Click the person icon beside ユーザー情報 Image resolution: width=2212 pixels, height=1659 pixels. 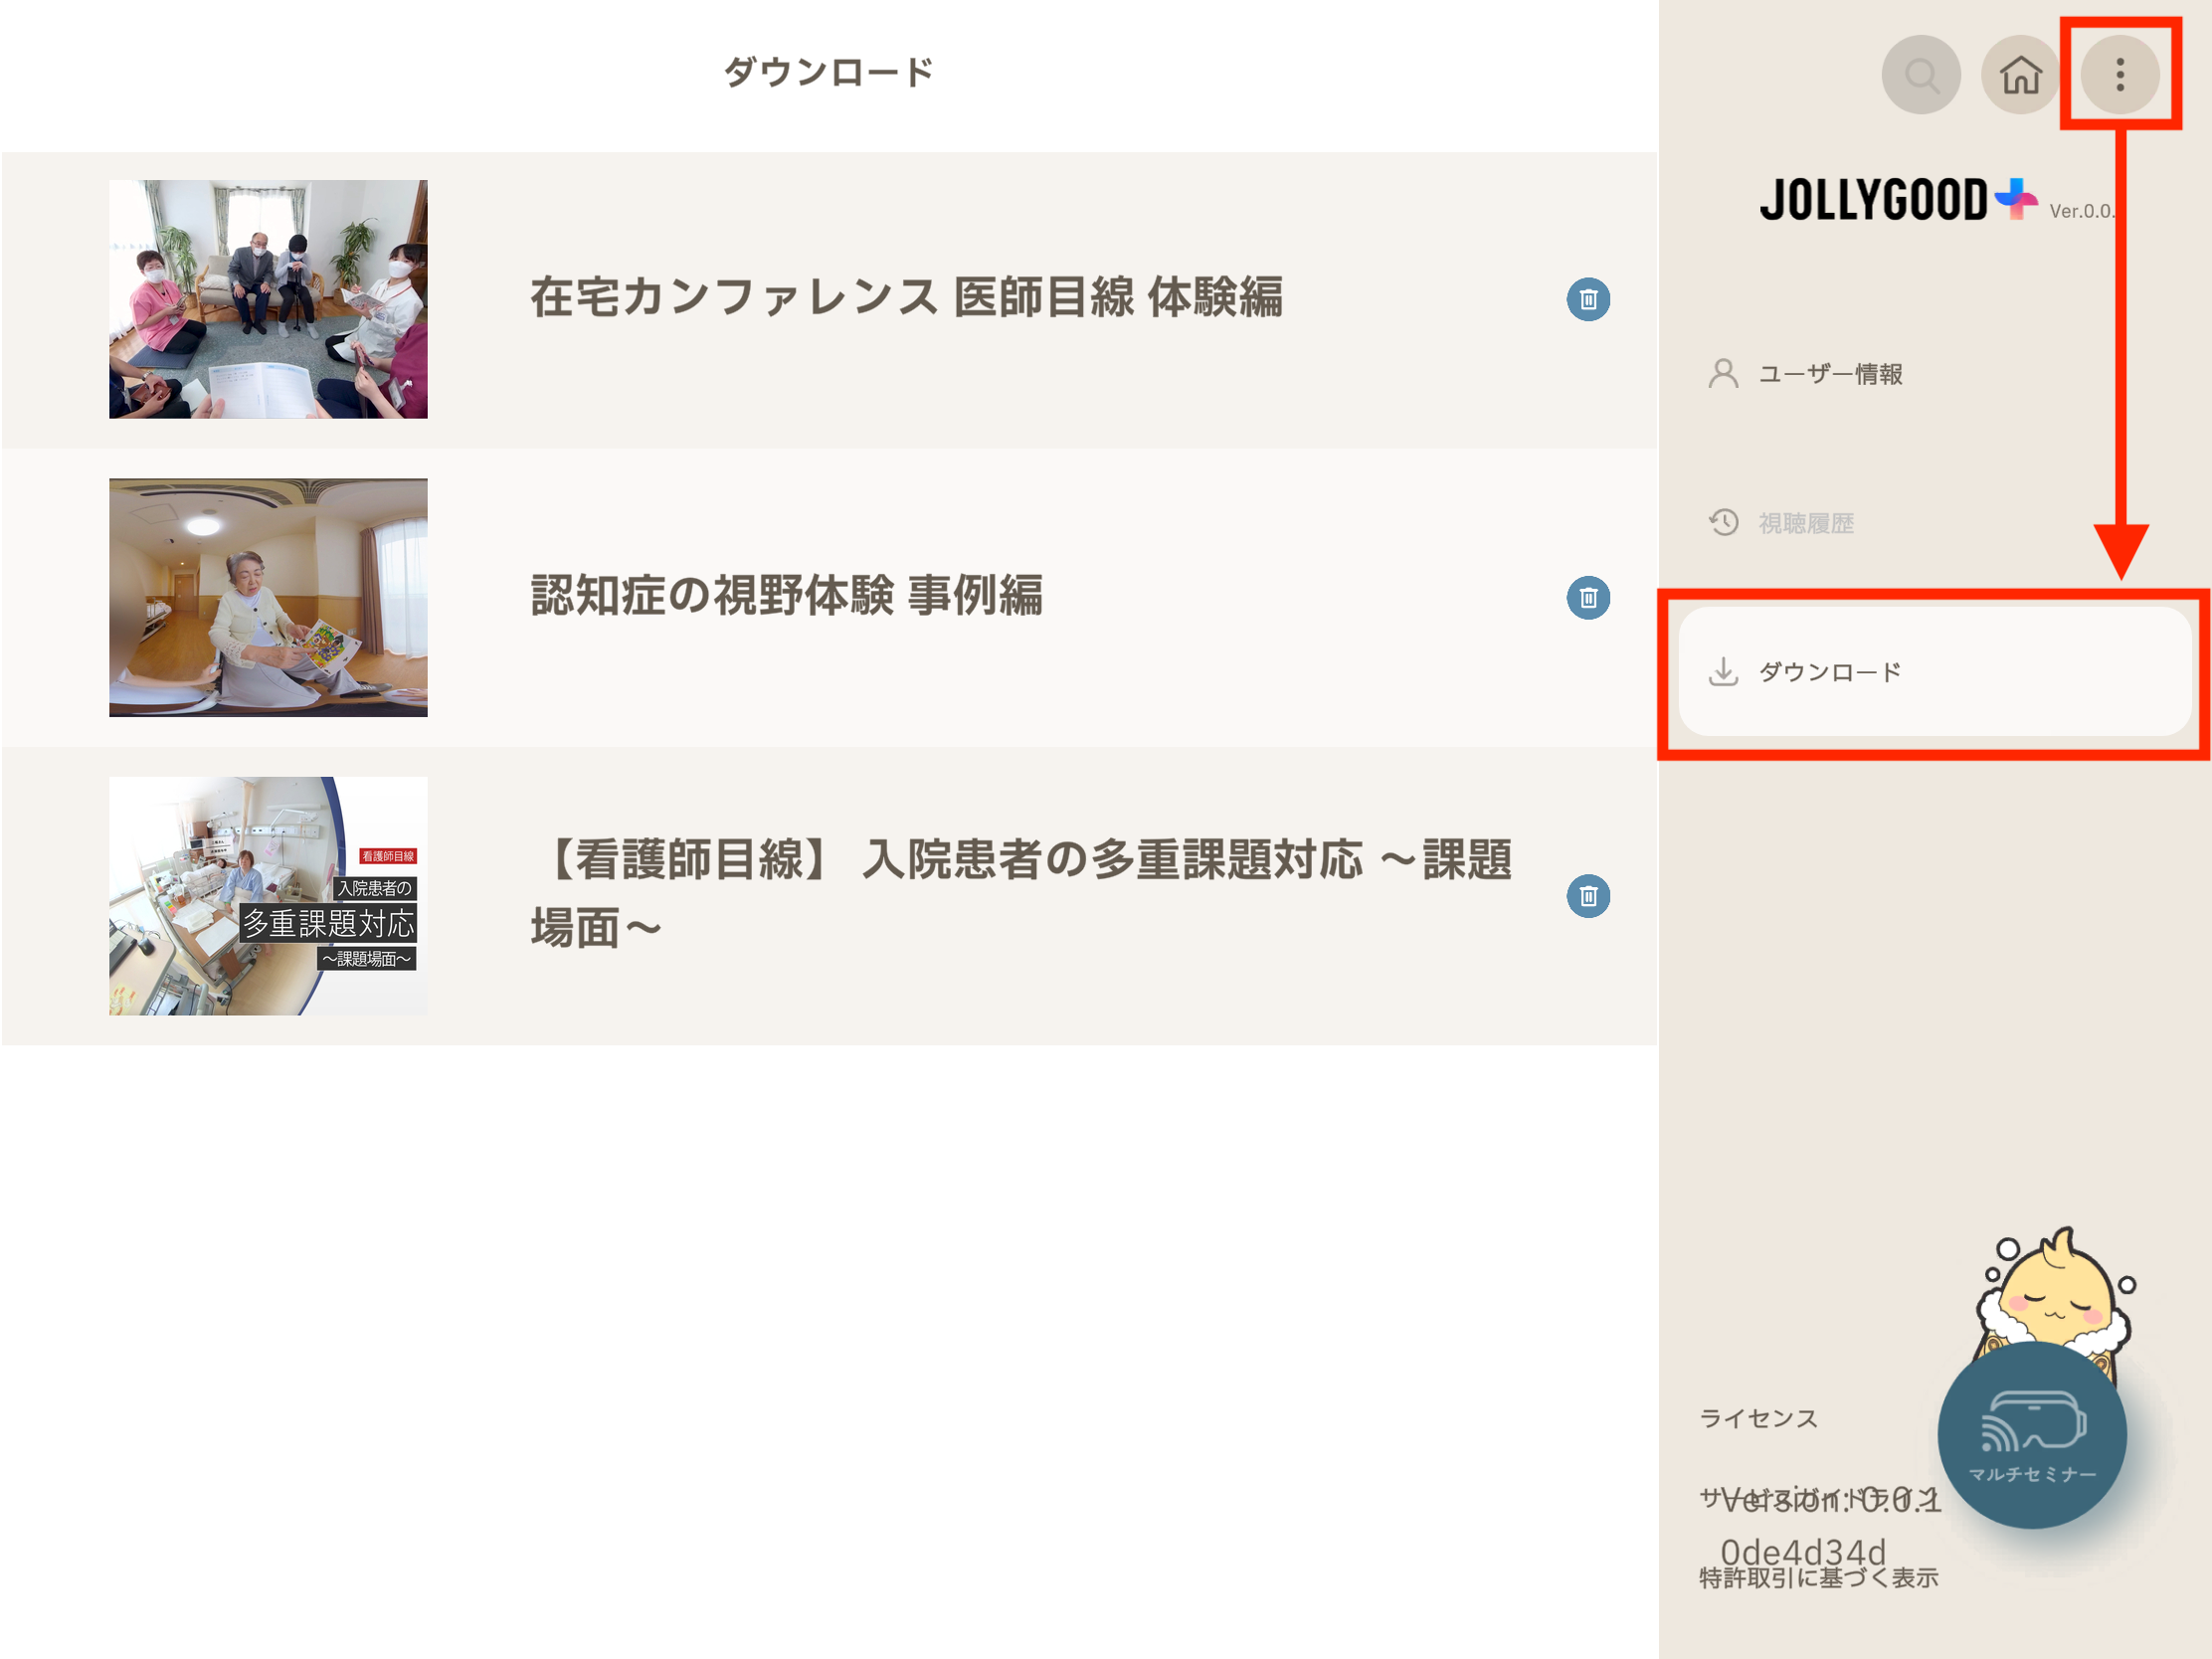1722,374
